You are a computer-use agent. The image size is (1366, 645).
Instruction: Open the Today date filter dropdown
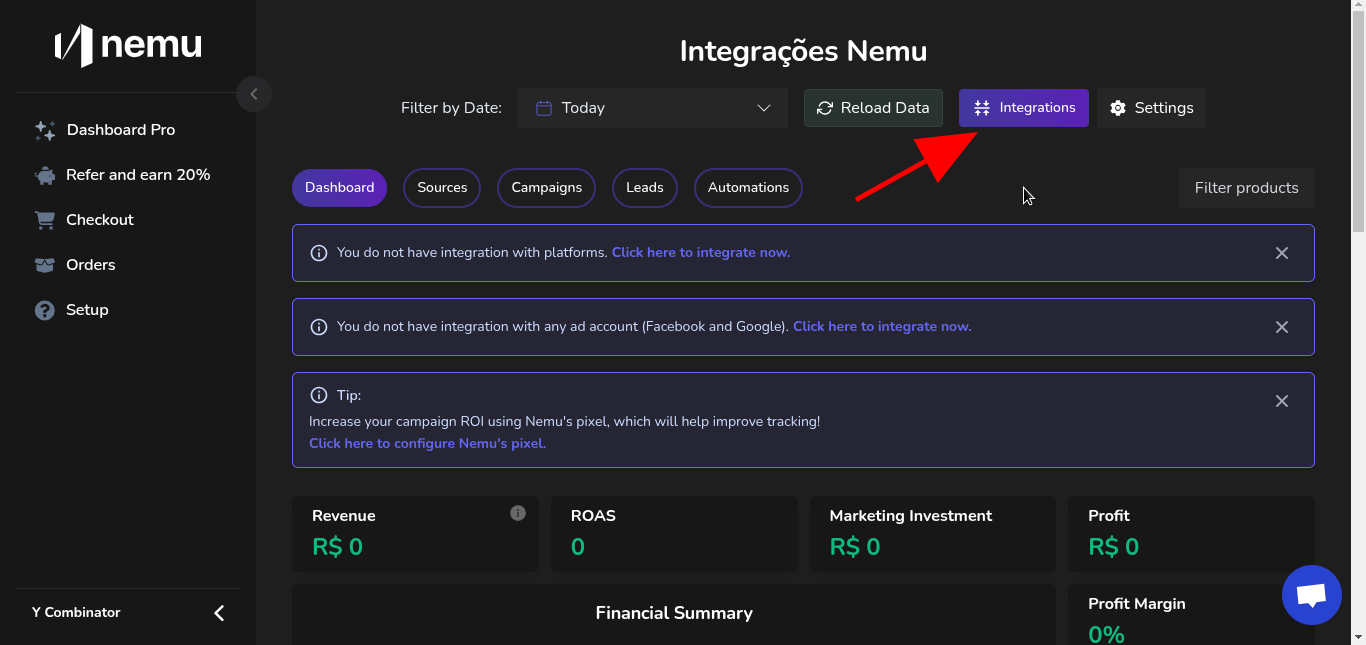coord(653,108)
